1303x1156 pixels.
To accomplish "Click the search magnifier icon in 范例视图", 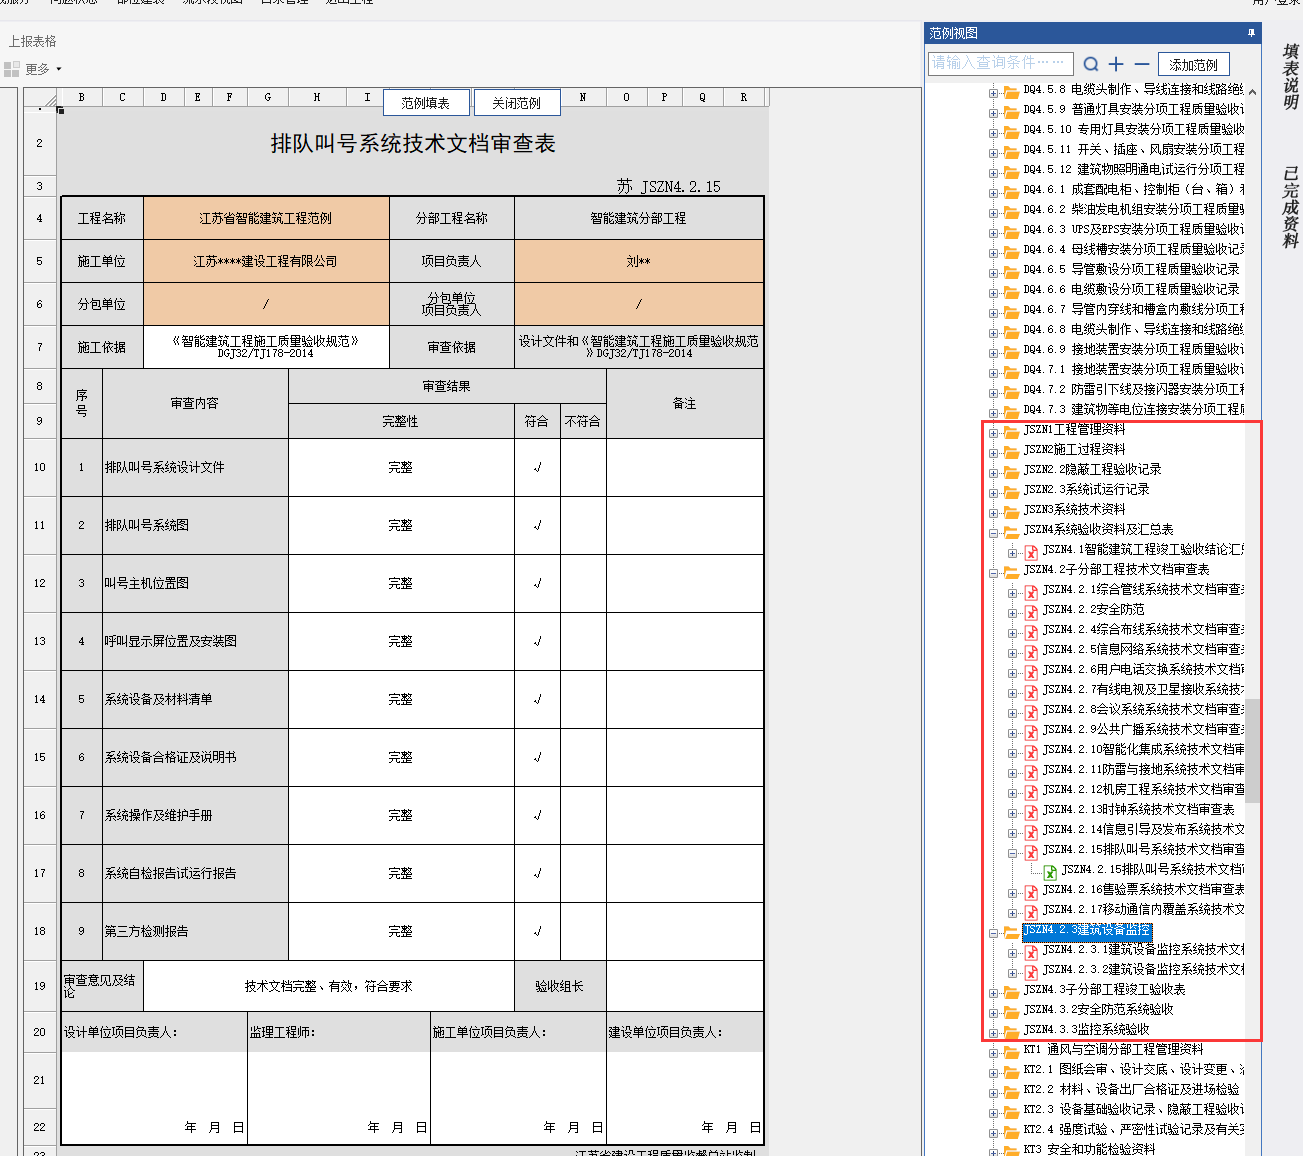I will point(1091,64).
